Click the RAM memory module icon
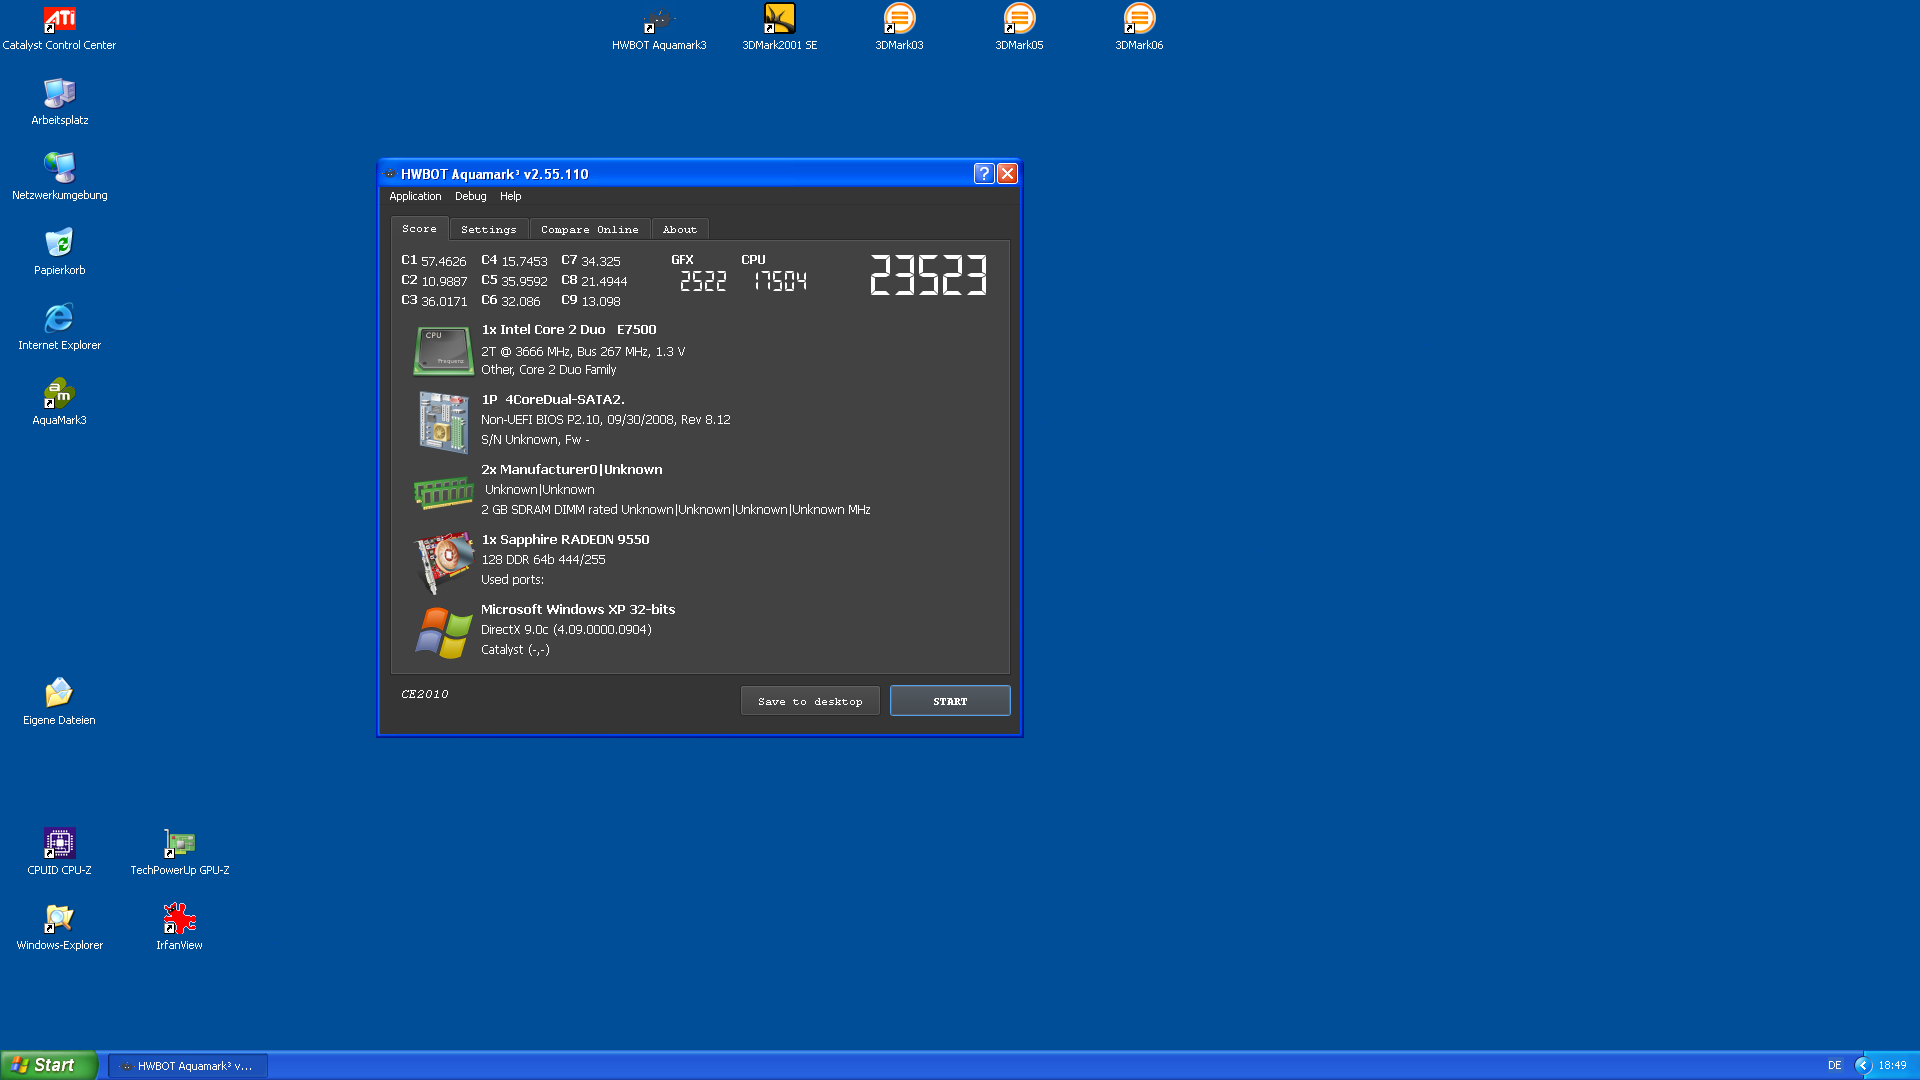 pos(443,491)
